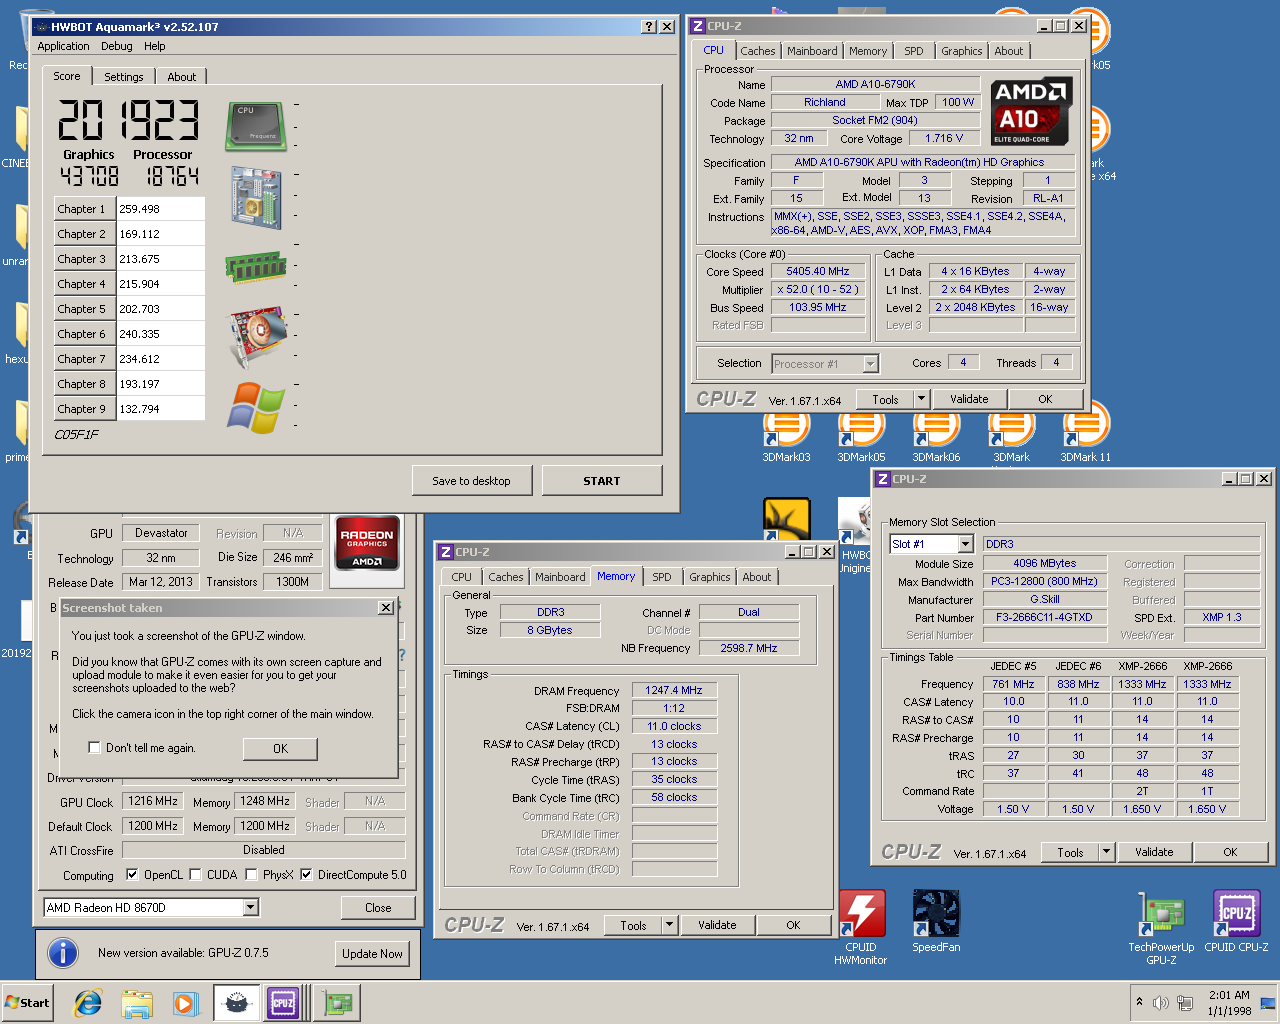Click the Aquamark help question mark button

point(648,27)
